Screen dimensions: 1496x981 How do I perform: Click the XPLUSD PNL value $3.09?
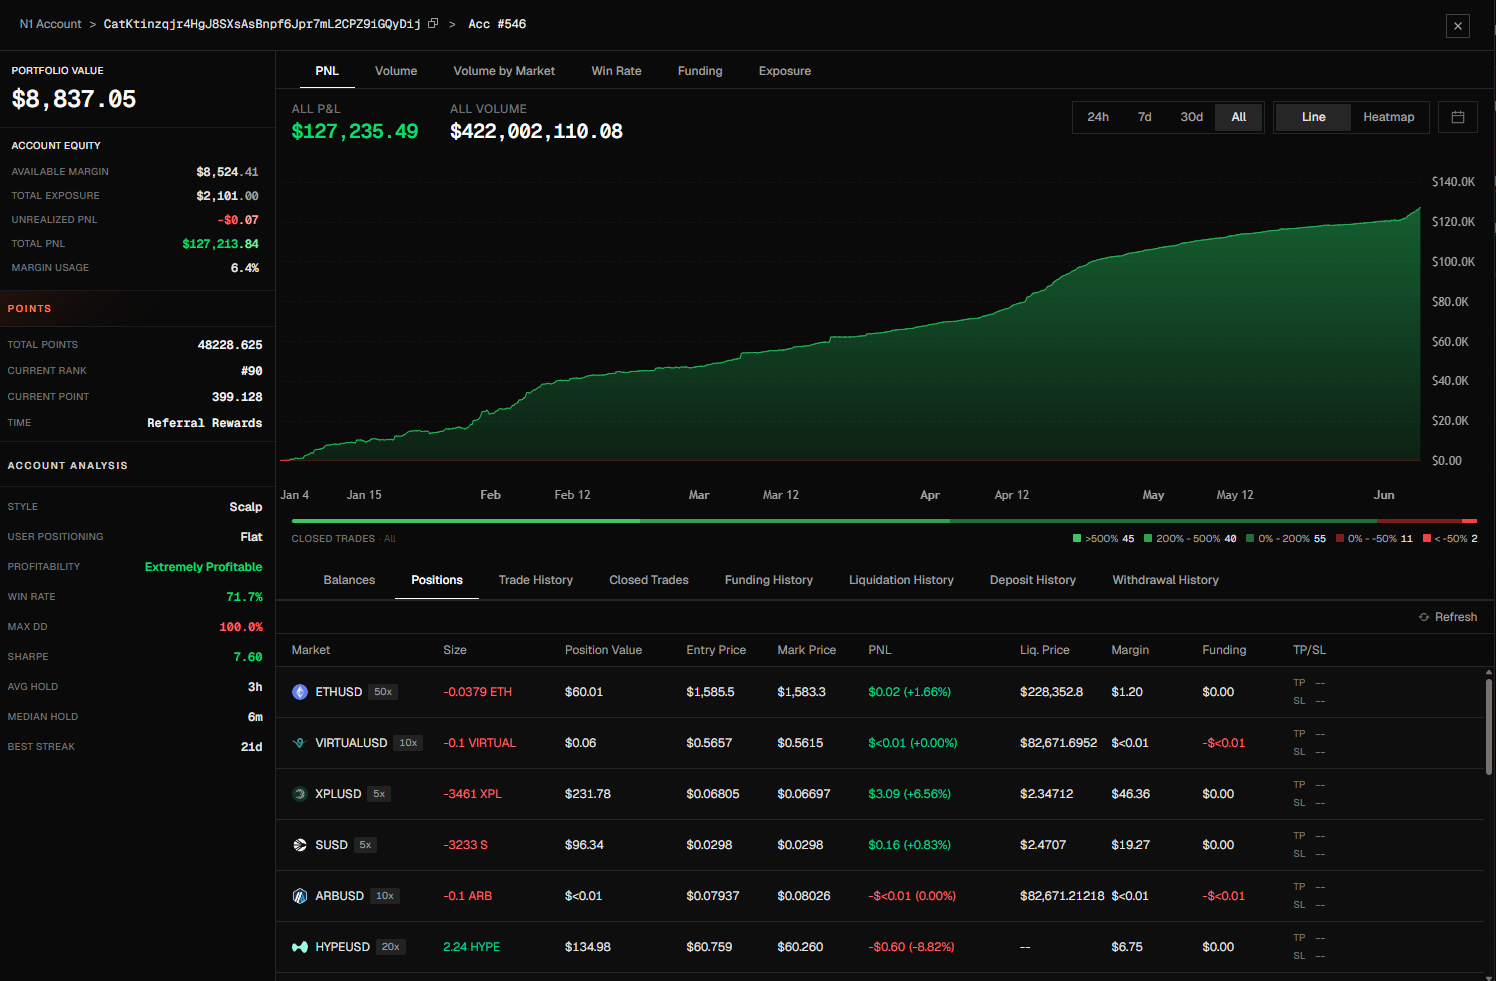click(x=910, y=794)
